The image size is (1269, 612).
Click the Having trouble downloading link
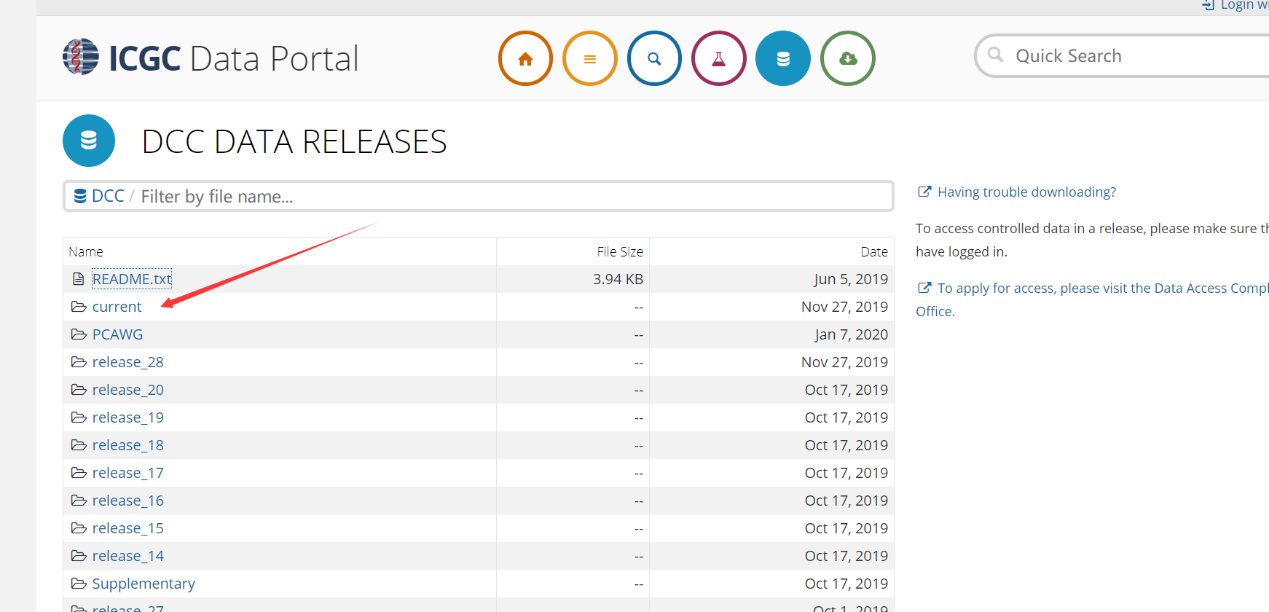[x=1027, y=192]
